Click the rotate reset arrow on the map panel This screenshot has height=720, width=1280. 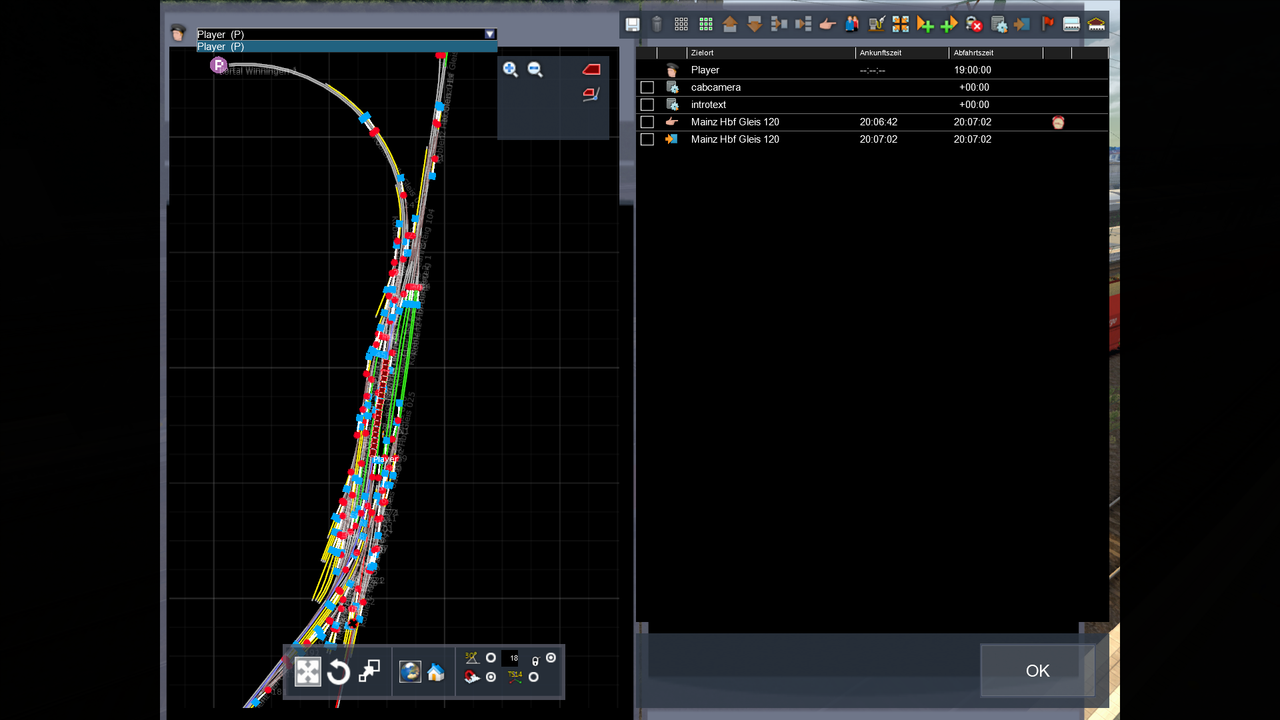[339, 672]
